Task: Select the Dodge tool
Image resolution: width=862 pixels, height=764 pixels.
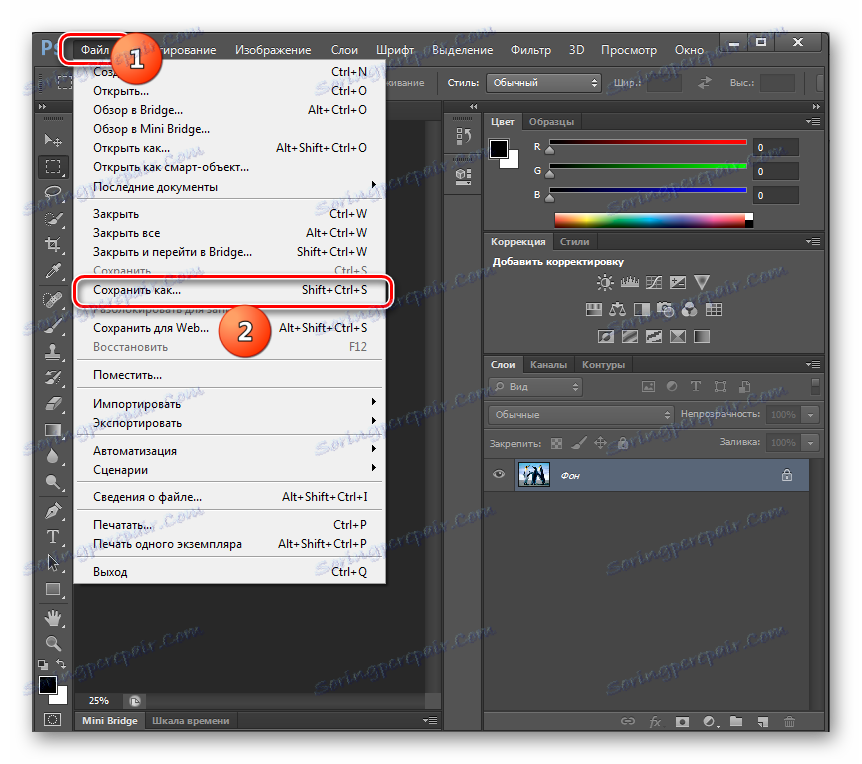Action: (53, 482)
